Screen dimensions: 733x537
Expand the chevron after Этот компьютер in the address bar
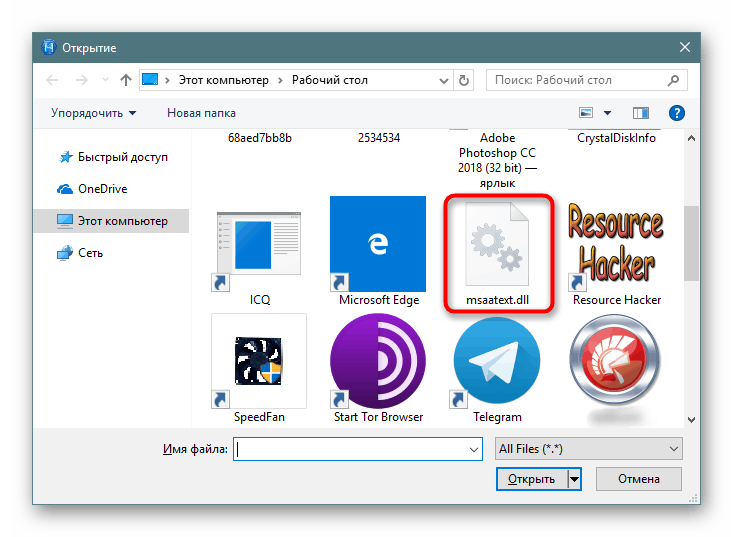click(280, 80)
